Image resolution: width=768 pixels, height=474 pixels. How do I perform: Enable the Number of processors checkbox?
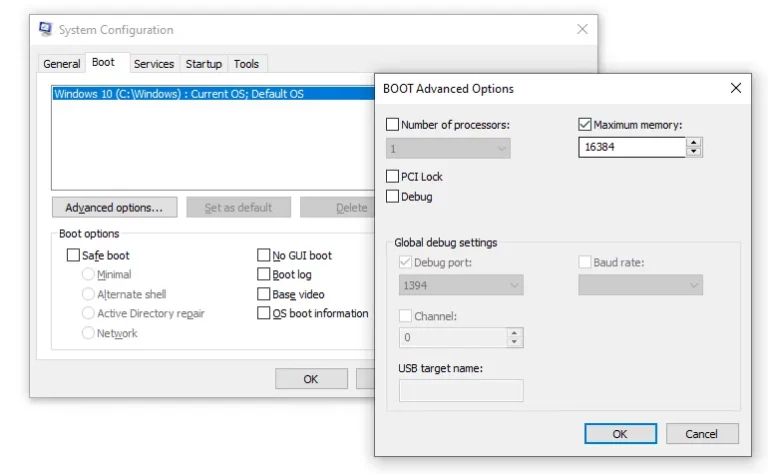[392, 124]
